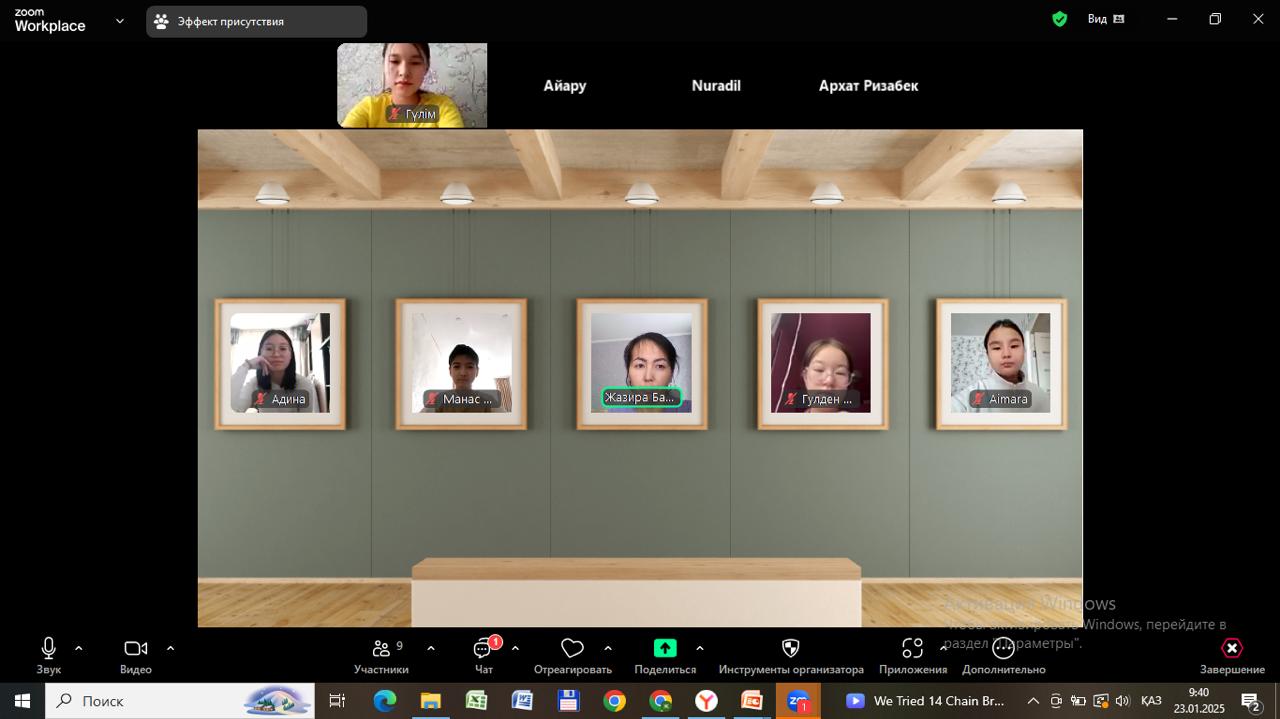Image resolution: width=1280 pixels, height=719 pixels.
Task: Click the Windows Search box in taskbar
Action: point(180,701)
